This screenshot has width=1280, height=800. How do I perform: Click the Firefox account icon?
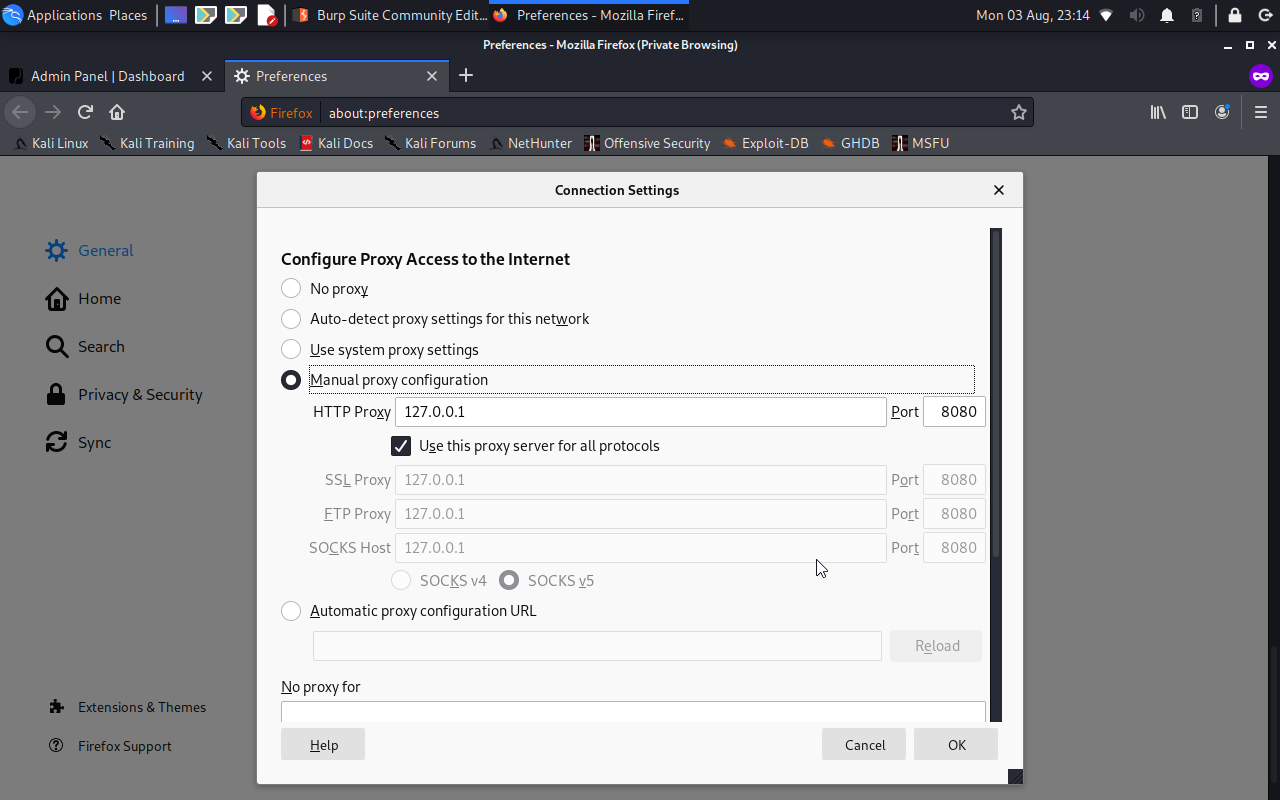[1222, 112]
